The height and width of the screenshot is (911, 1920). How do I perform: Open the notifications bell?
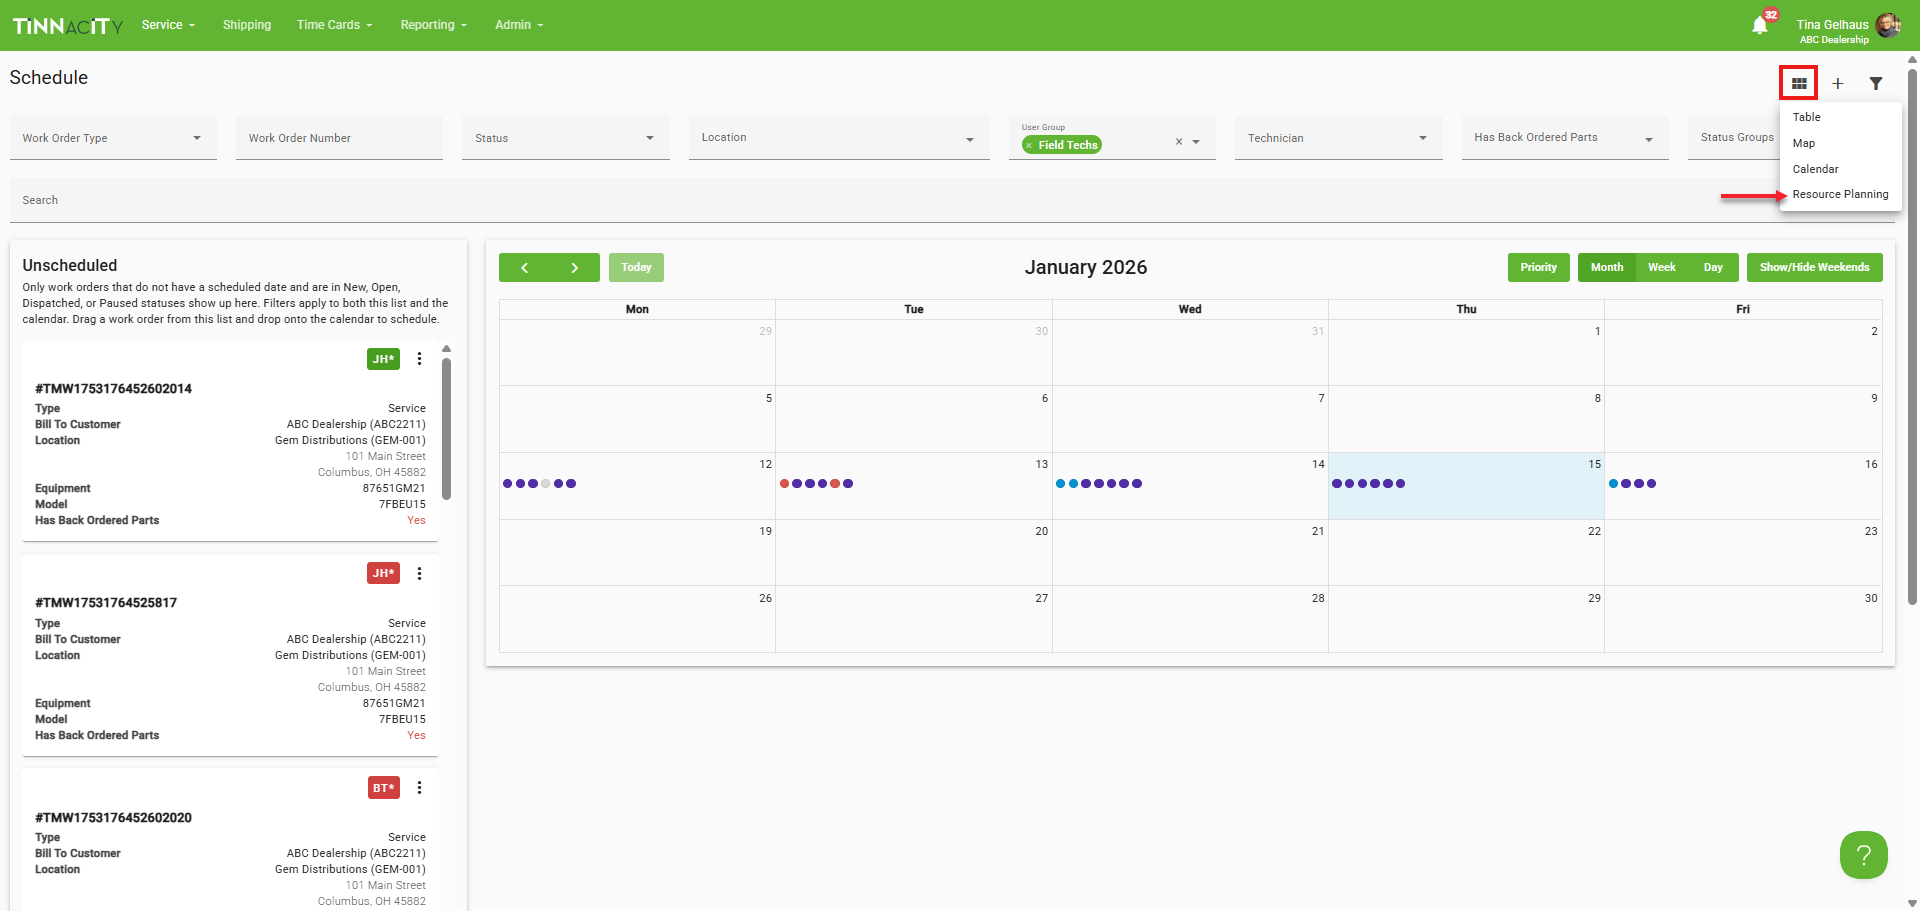click(x=1760, y=26)
